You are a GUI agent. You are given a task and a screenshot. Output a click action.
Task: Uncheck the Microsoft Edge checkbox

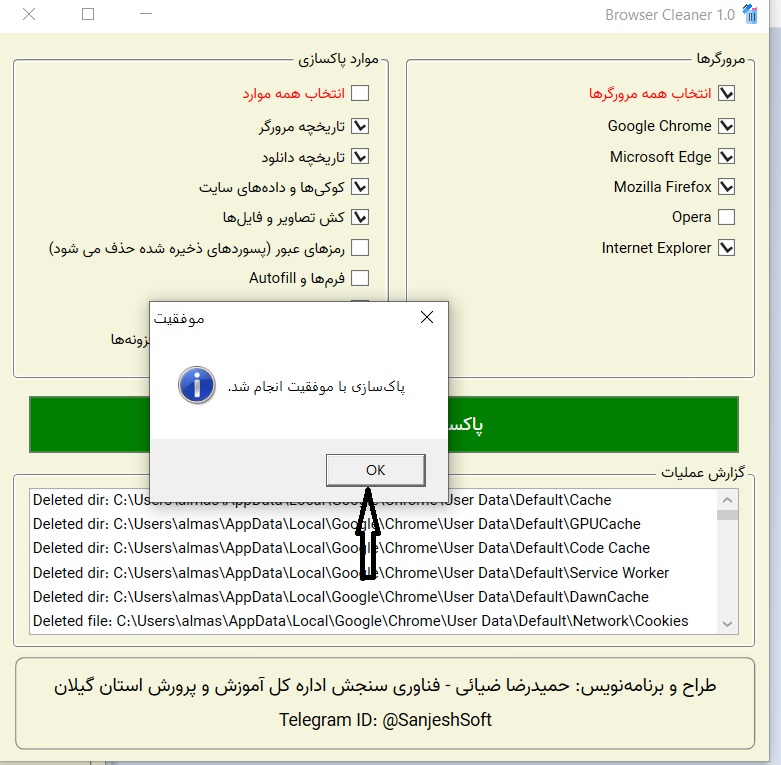click(727, 157)
